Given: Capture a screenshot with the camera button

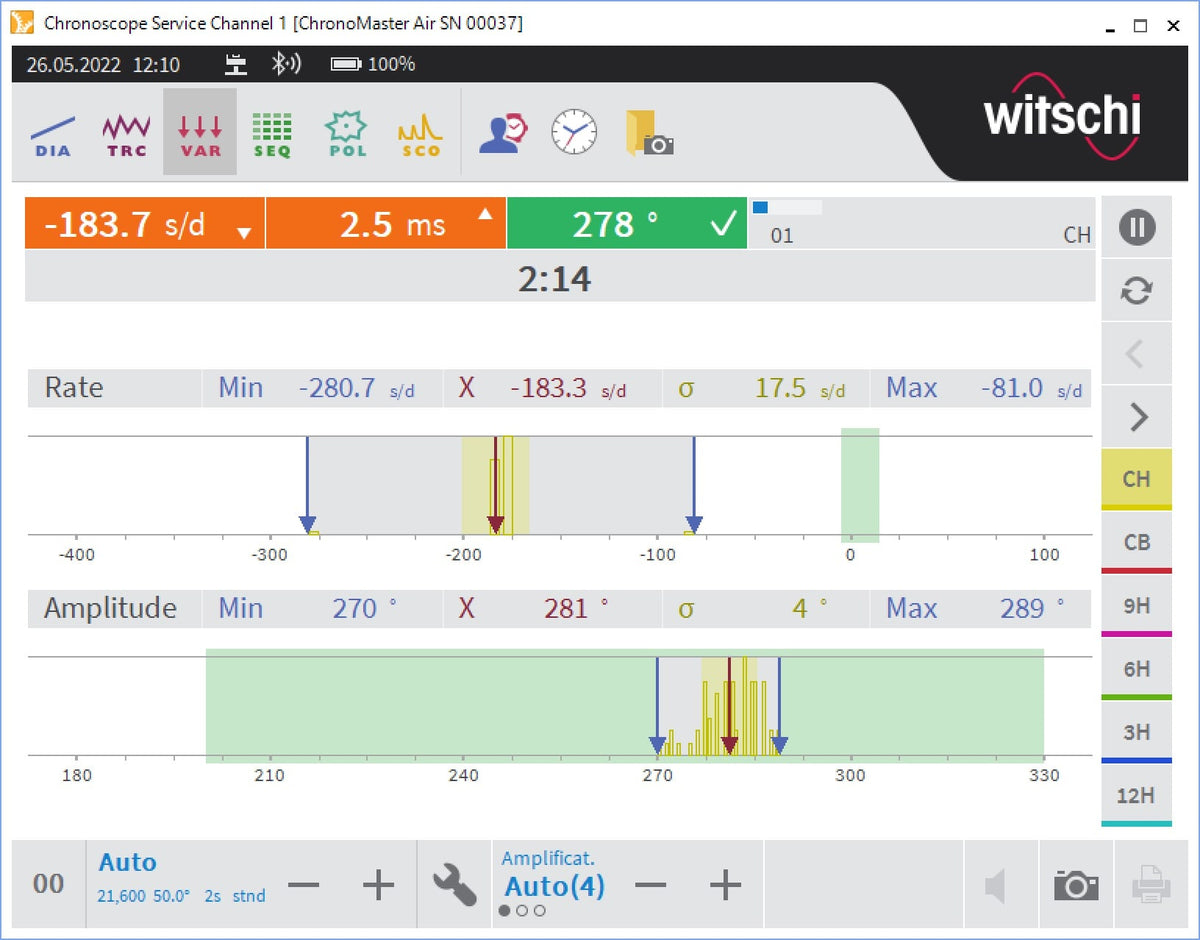Looking at the screenshot, I should pyautogui.click(x=1076, y=885).
